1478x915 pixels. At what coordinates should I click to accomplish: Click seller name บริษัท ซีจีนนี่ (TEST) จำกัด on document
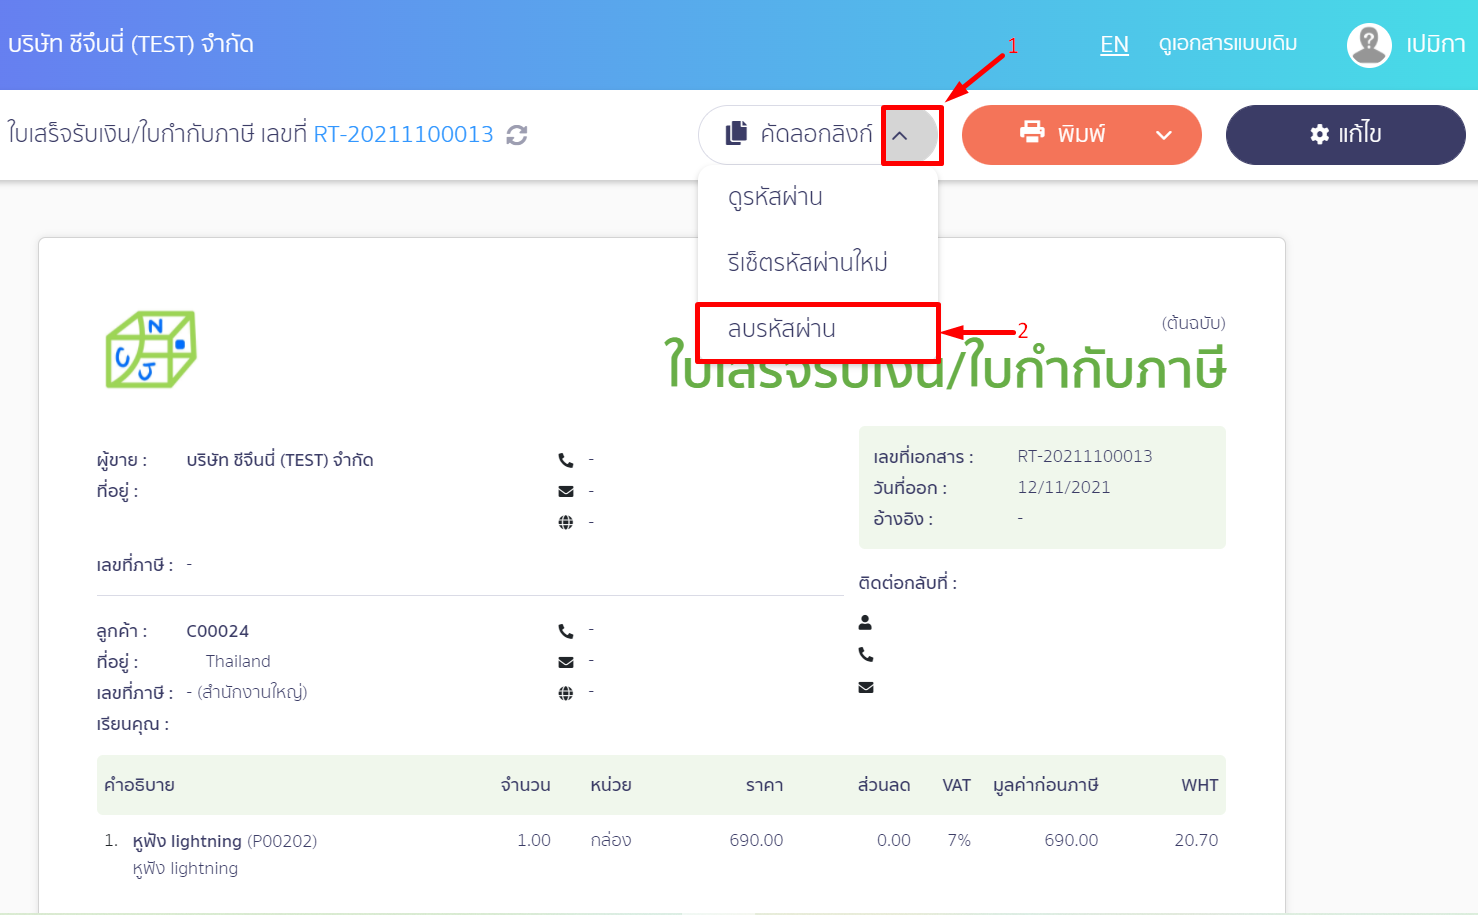[x=280, y=460]
